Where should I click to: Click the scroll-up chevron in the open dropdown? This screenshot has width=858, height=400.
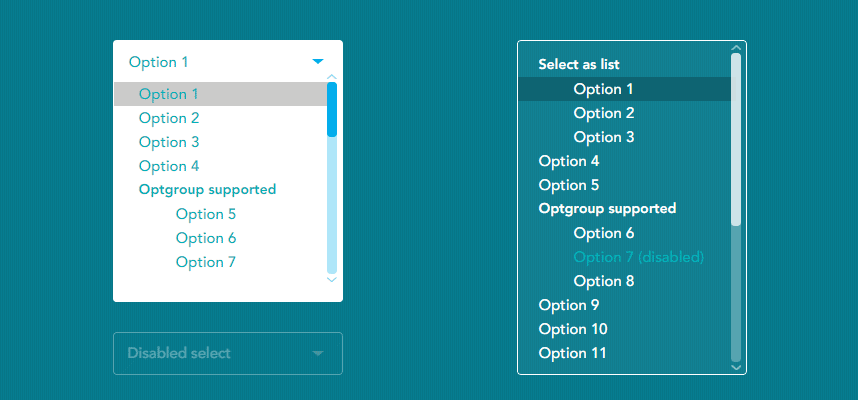(x=332, y=77)
